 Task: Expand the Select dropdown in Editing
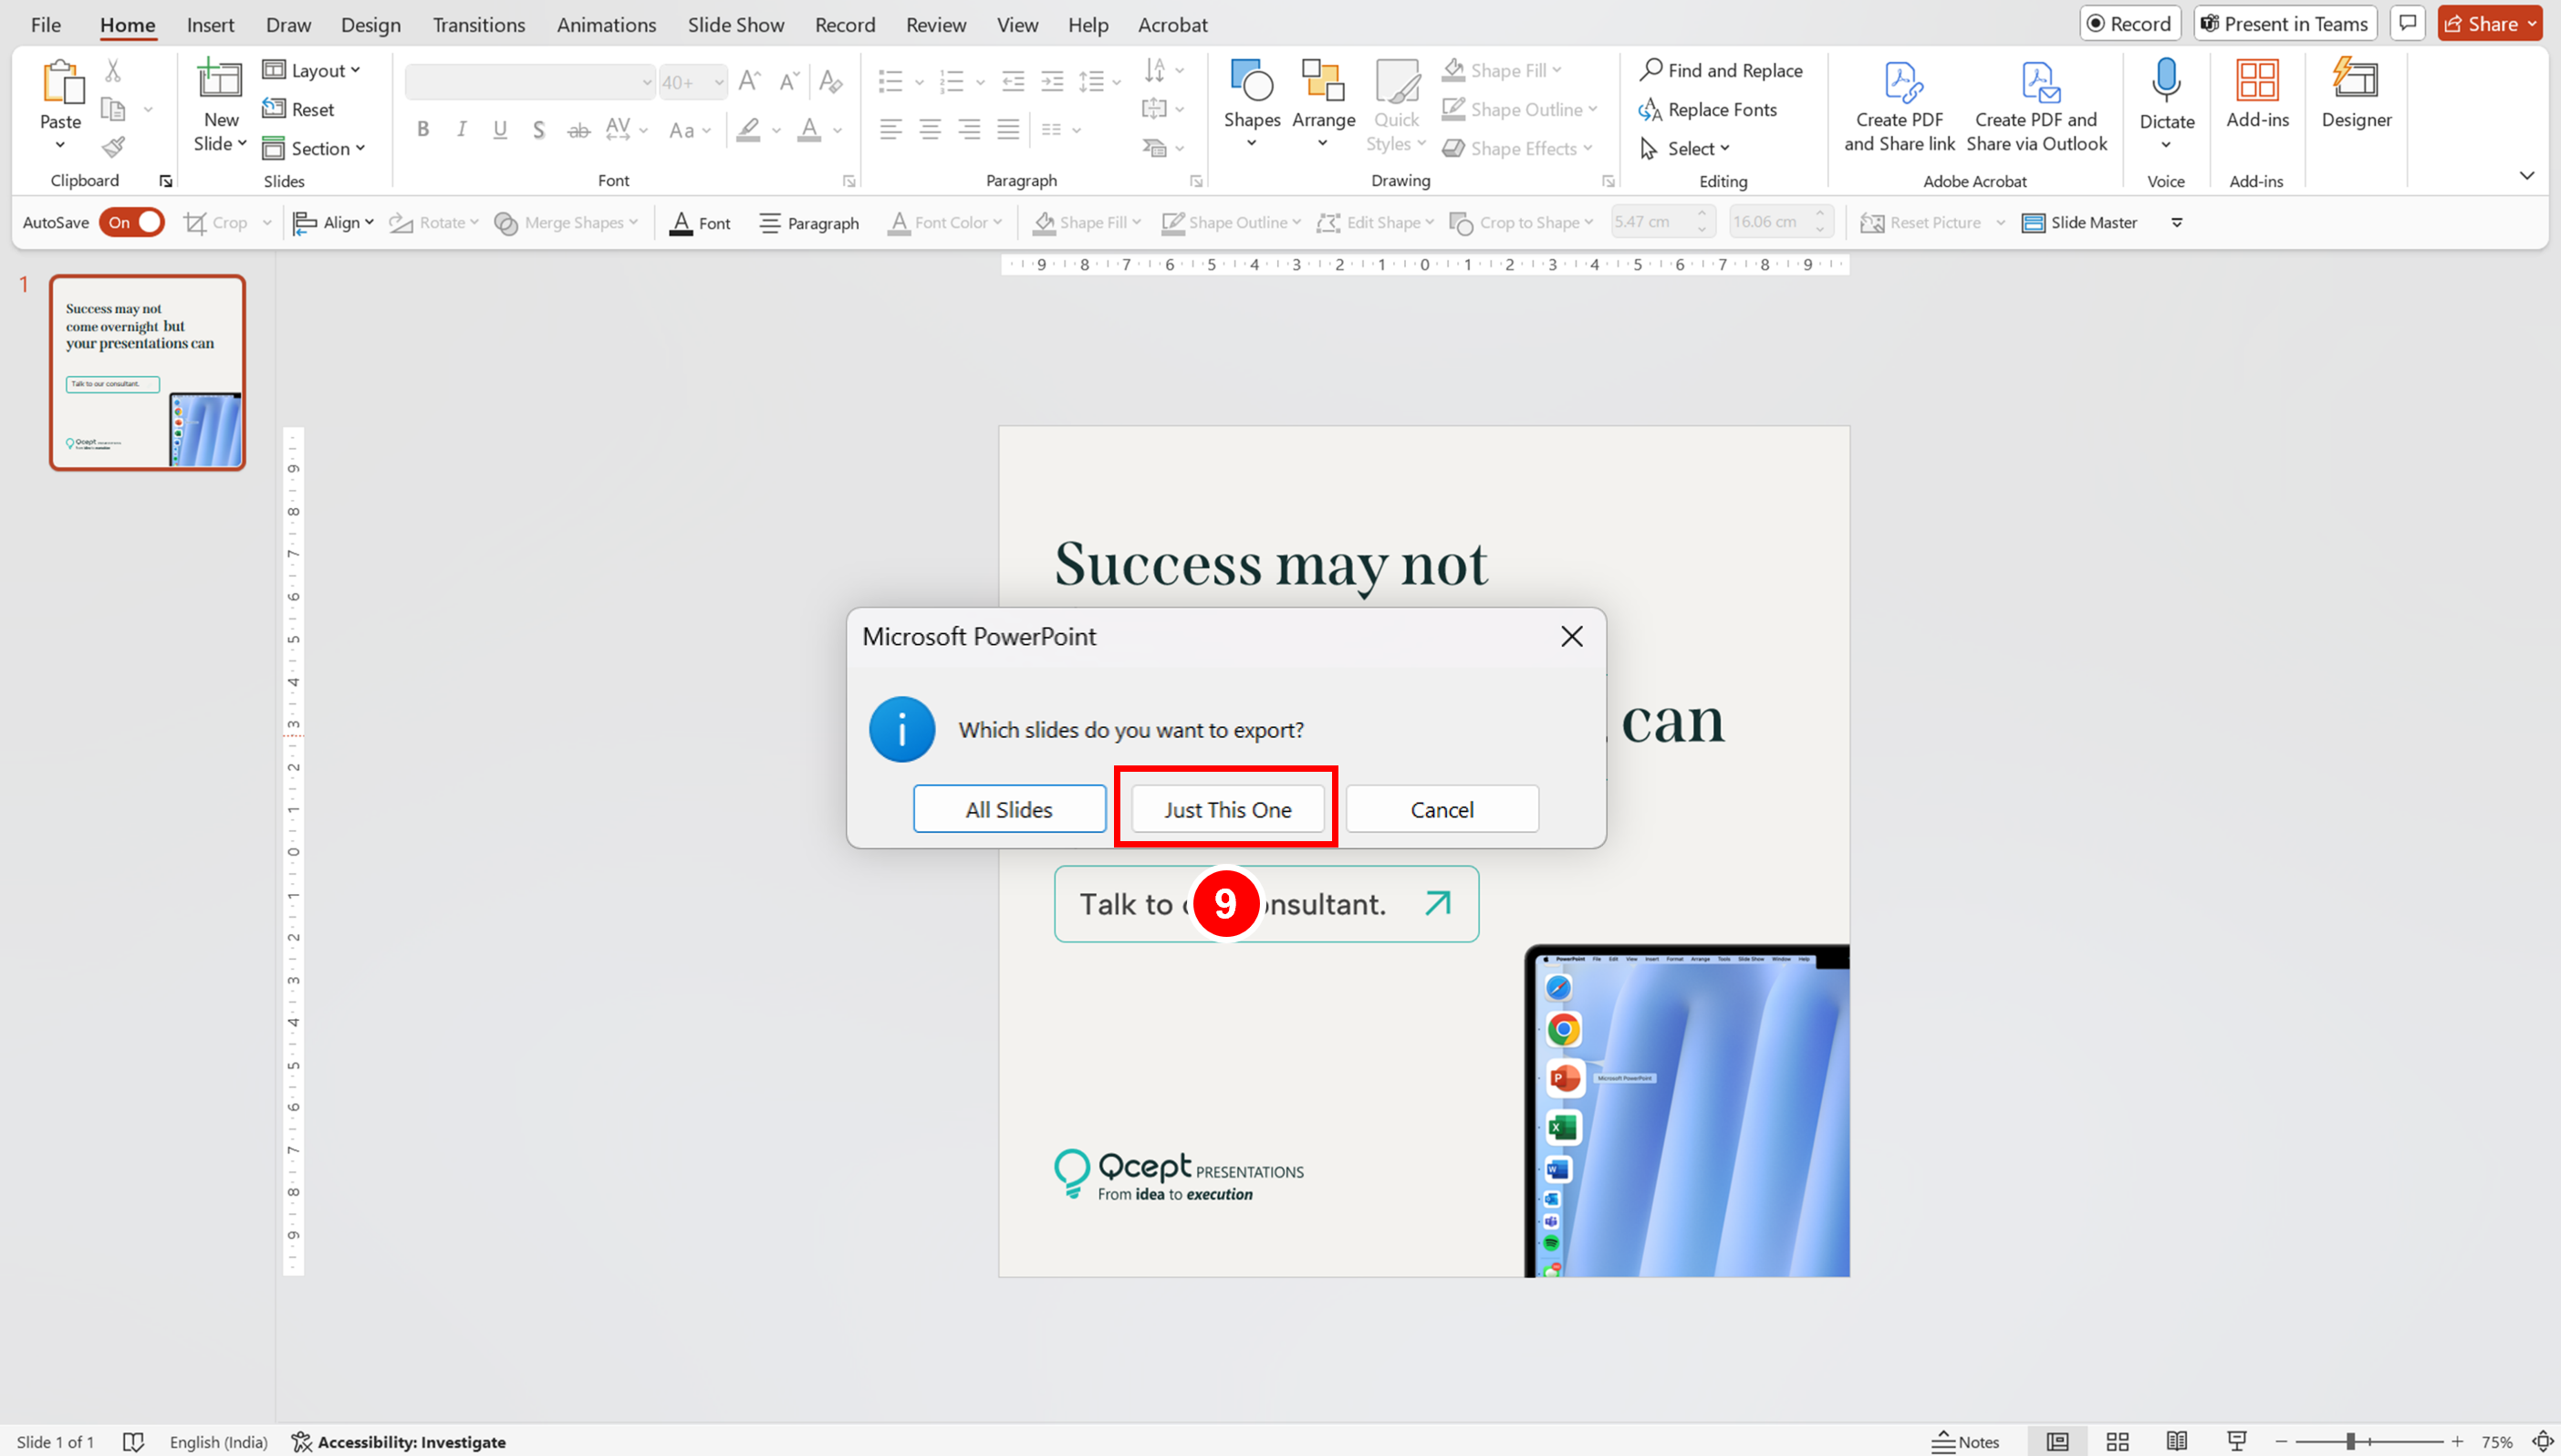click(1686, 148)
